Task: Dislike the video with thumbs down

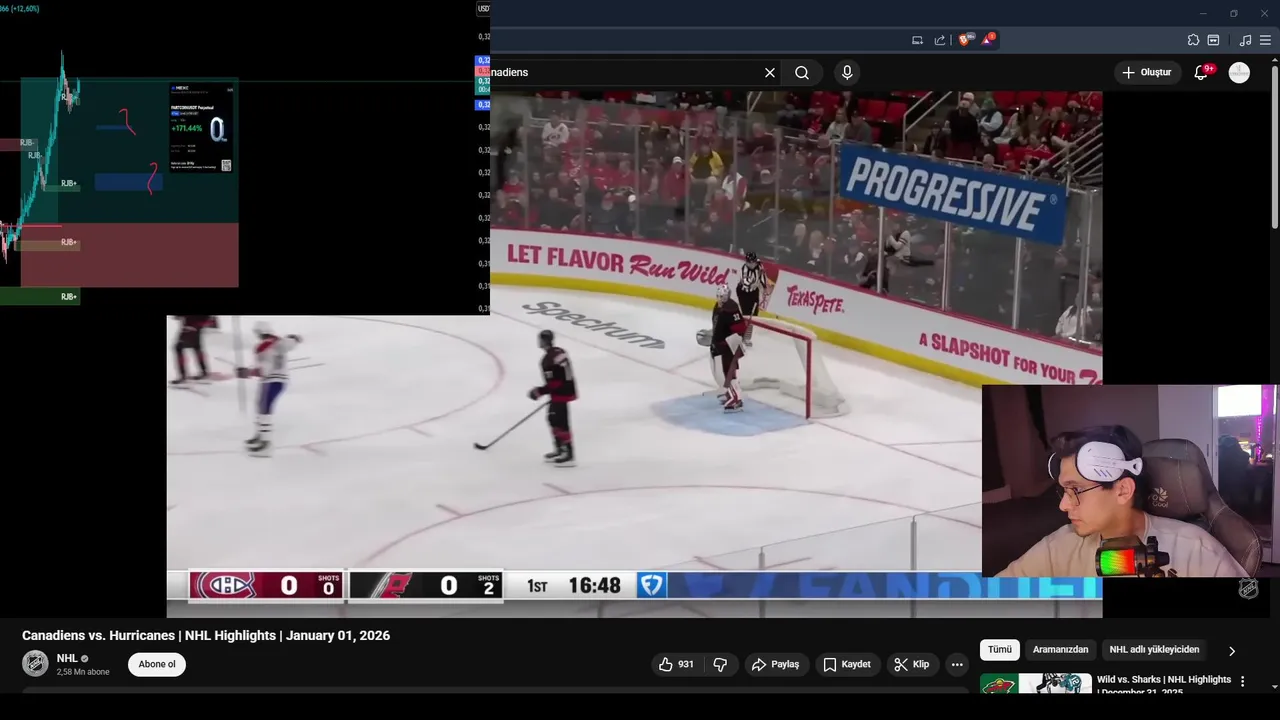Action: pyautogui.click(x=720, y=664)
